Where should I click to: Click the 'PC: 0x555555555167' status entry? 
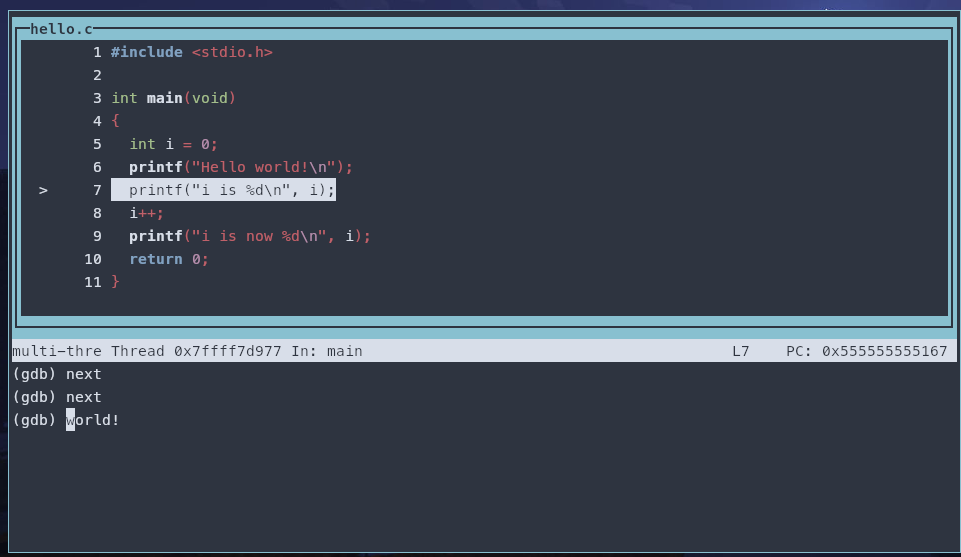coord(867,351)
